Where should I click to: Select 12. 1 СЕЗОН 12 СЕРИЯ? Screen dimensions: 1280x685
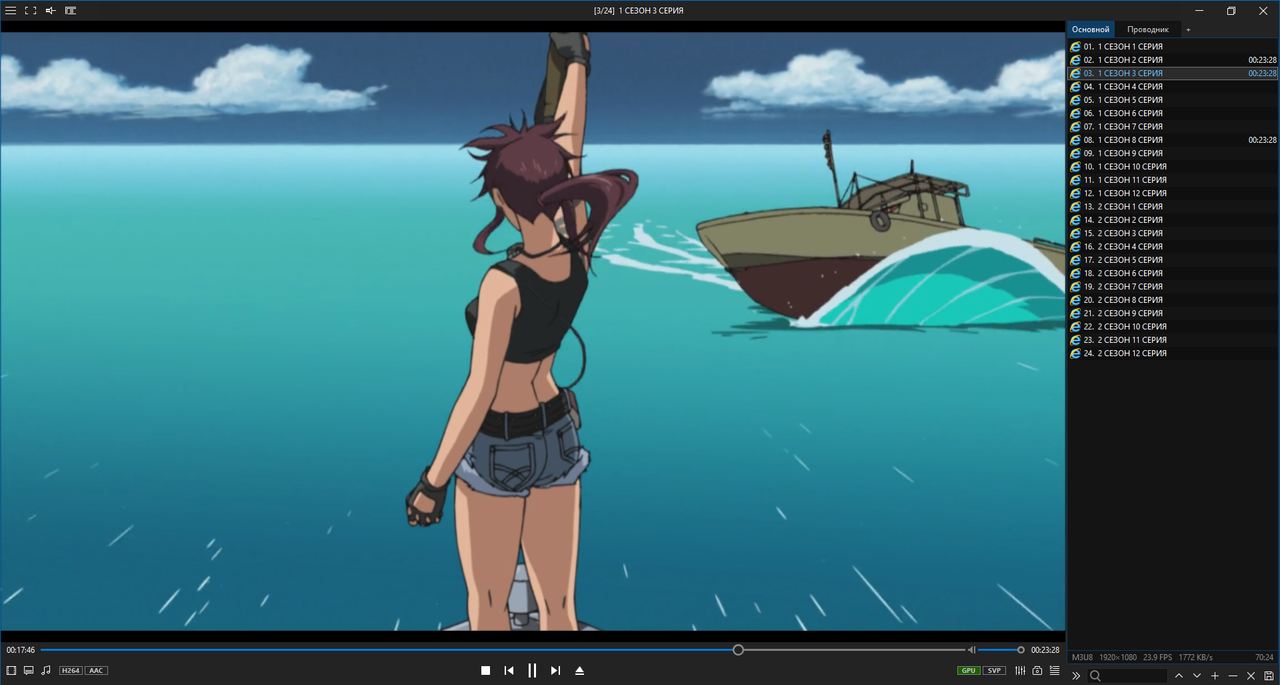pos(1173,193)
